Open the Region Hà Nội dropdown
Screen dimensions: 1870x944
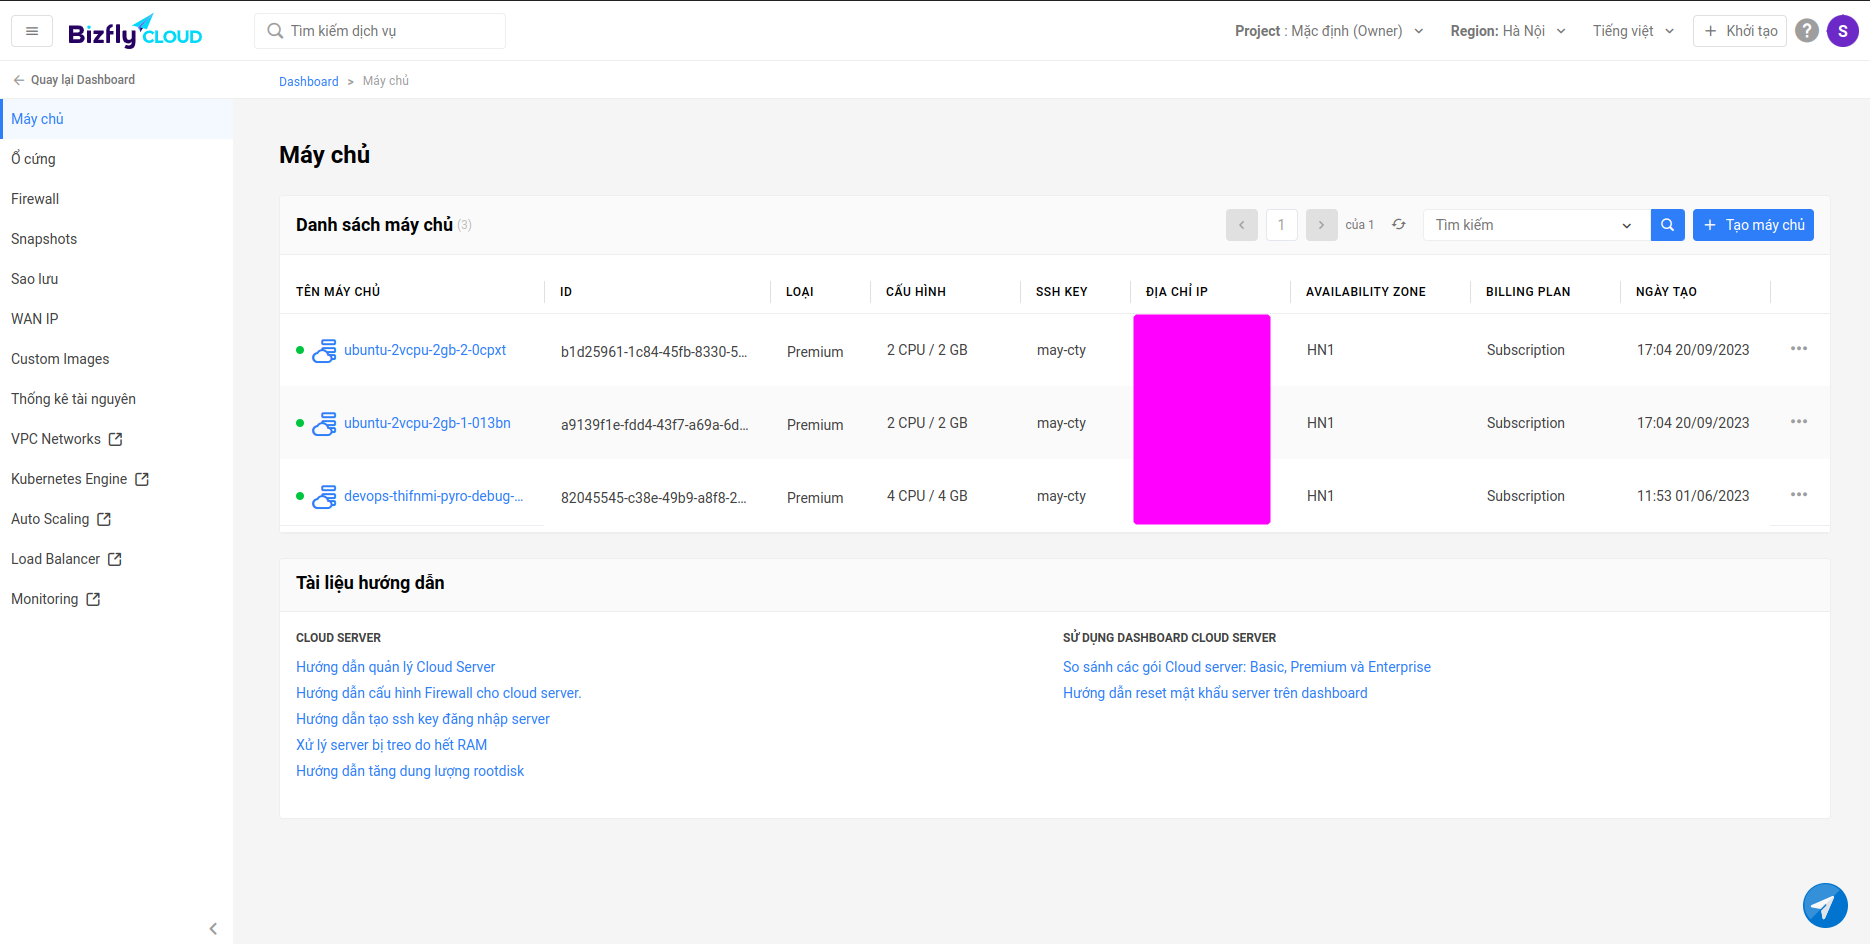[x=1508, y=31]
